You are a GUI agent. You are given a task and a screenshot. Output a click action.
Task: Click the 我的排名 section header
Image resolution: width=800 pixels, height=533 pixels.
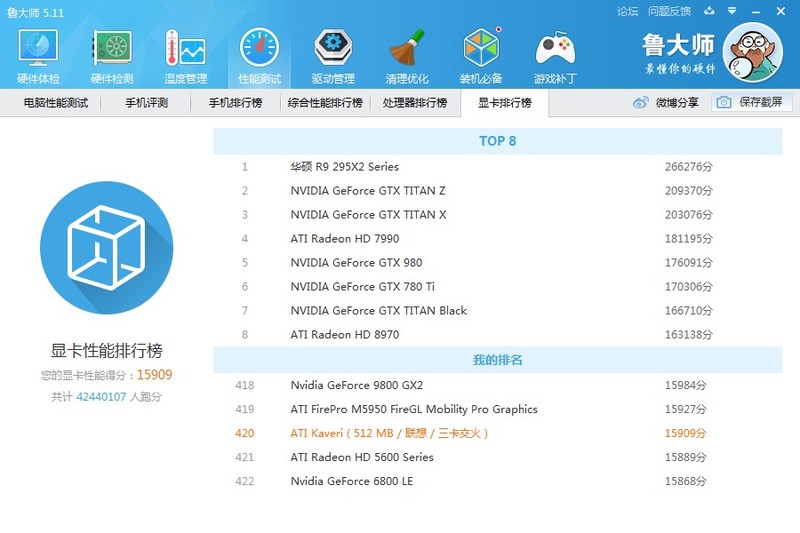click(497, 360)
